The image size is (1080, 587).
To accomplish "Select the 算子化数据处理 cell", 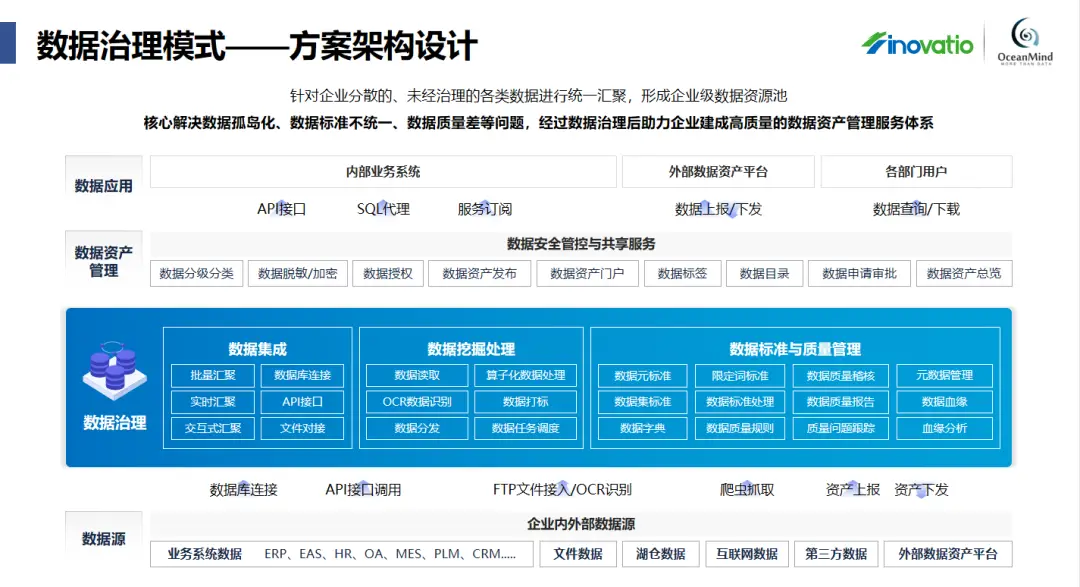I will 526,375.
